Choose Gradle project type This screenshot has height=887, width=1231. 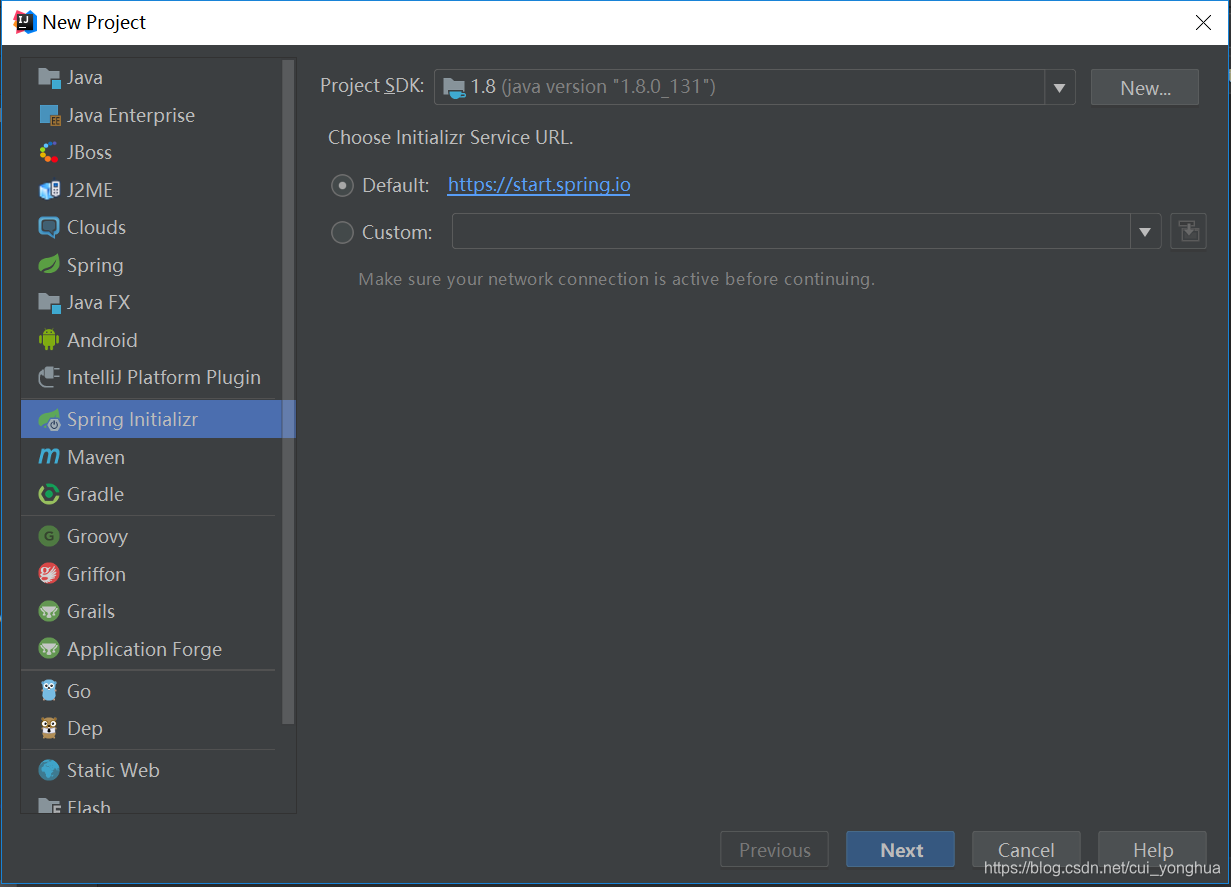click(151, 494)
